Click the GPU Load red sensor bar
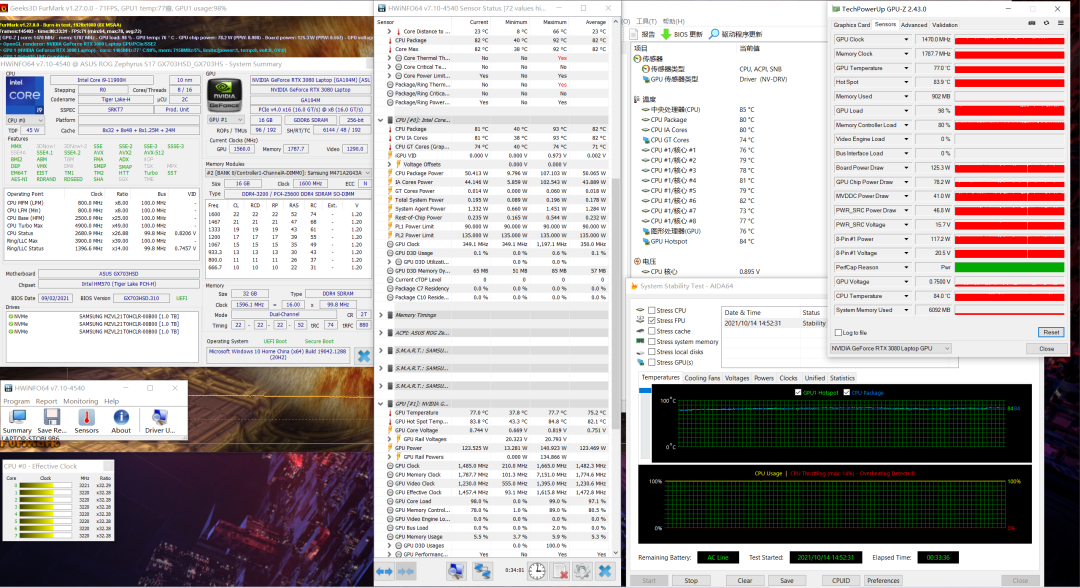Image resolution: width=1080 pixels, height=588 pixels. 1008,111
